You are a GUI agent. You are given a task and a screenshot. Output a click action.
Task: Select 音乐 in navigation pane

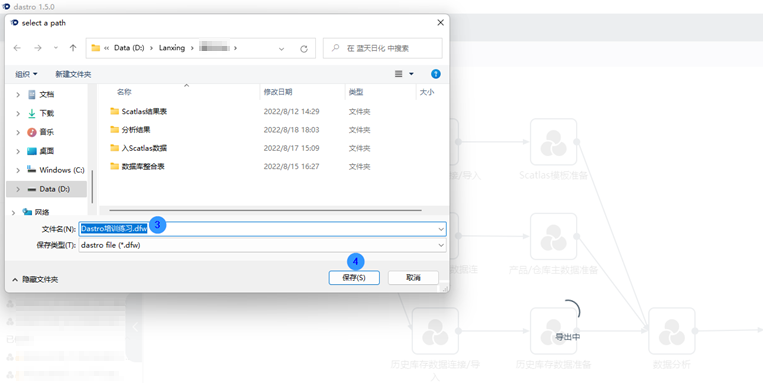pos(47,132)
